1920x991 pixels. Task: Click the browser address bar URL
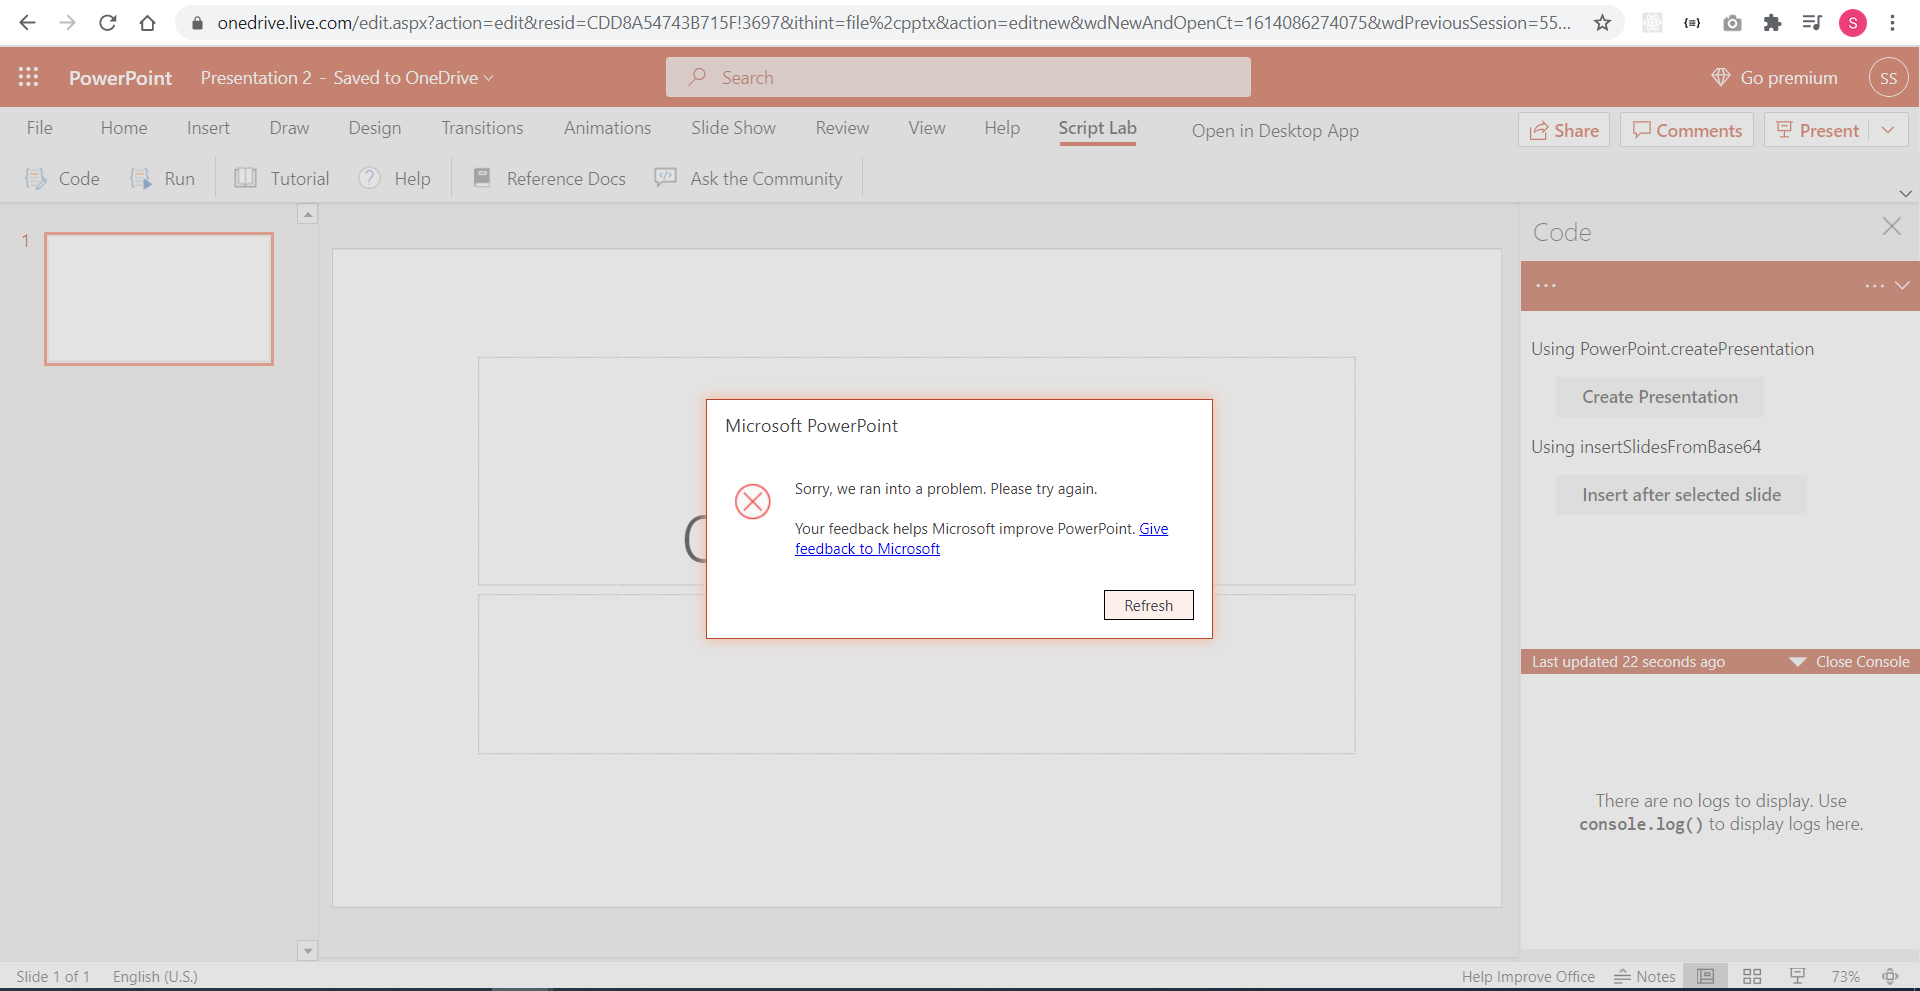pos(894,23)
